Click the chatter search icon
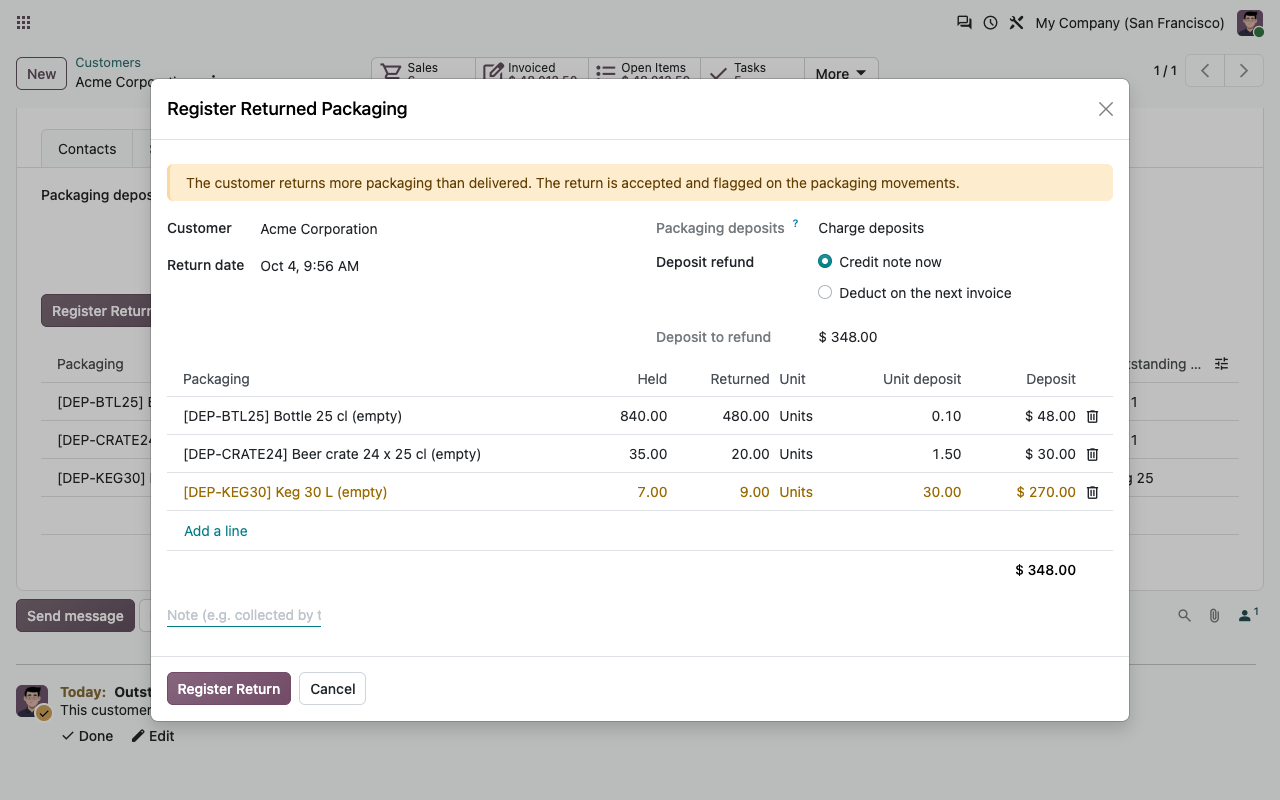The height and width of the screenshot is (800, 1280). click(x=1184, y=616)
